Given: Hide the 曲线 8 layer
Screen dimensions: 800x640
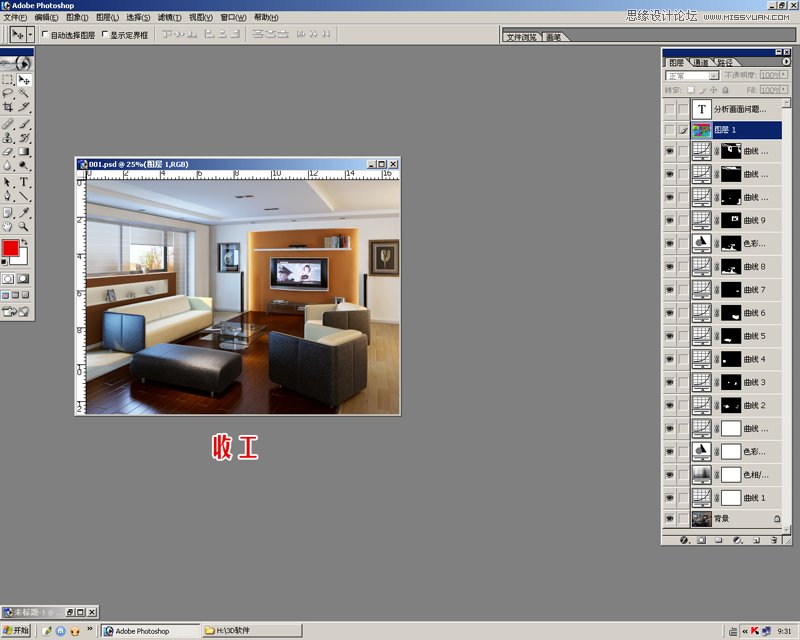Looking at the screenshot, I should 669,267.
